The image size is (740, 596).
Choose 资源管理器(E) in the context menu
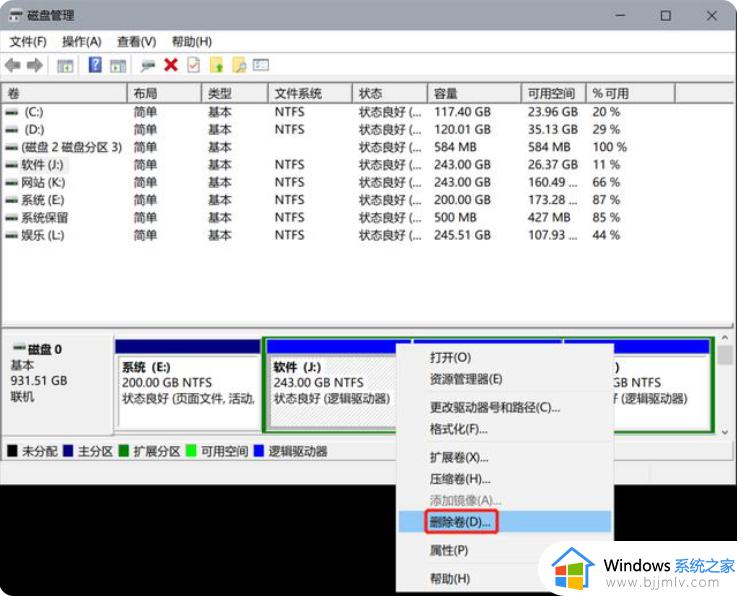505,379
